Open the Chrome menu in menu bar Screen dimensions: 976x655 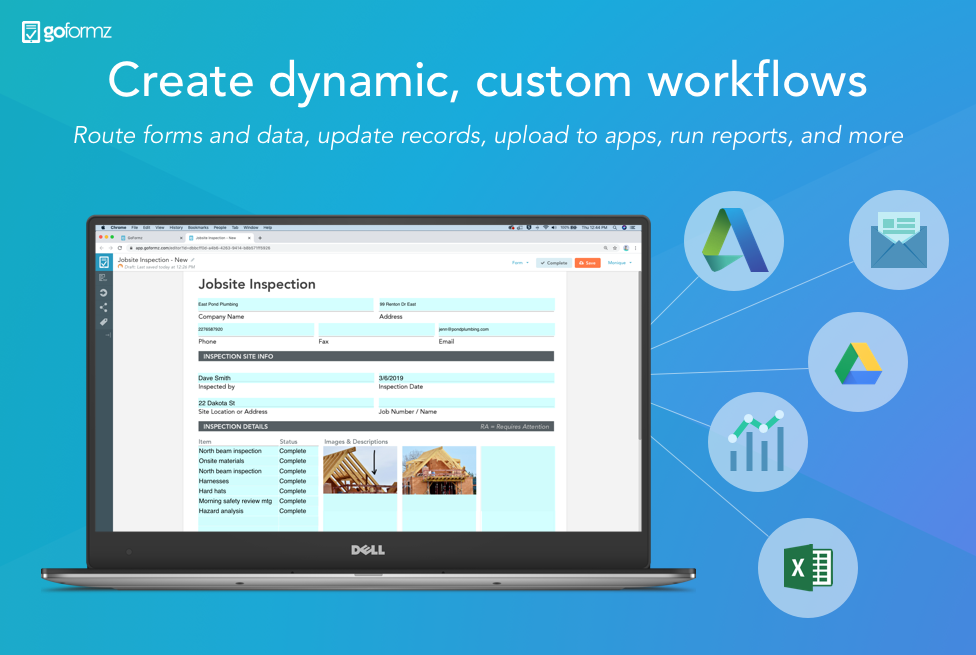(x=118, y=228)
